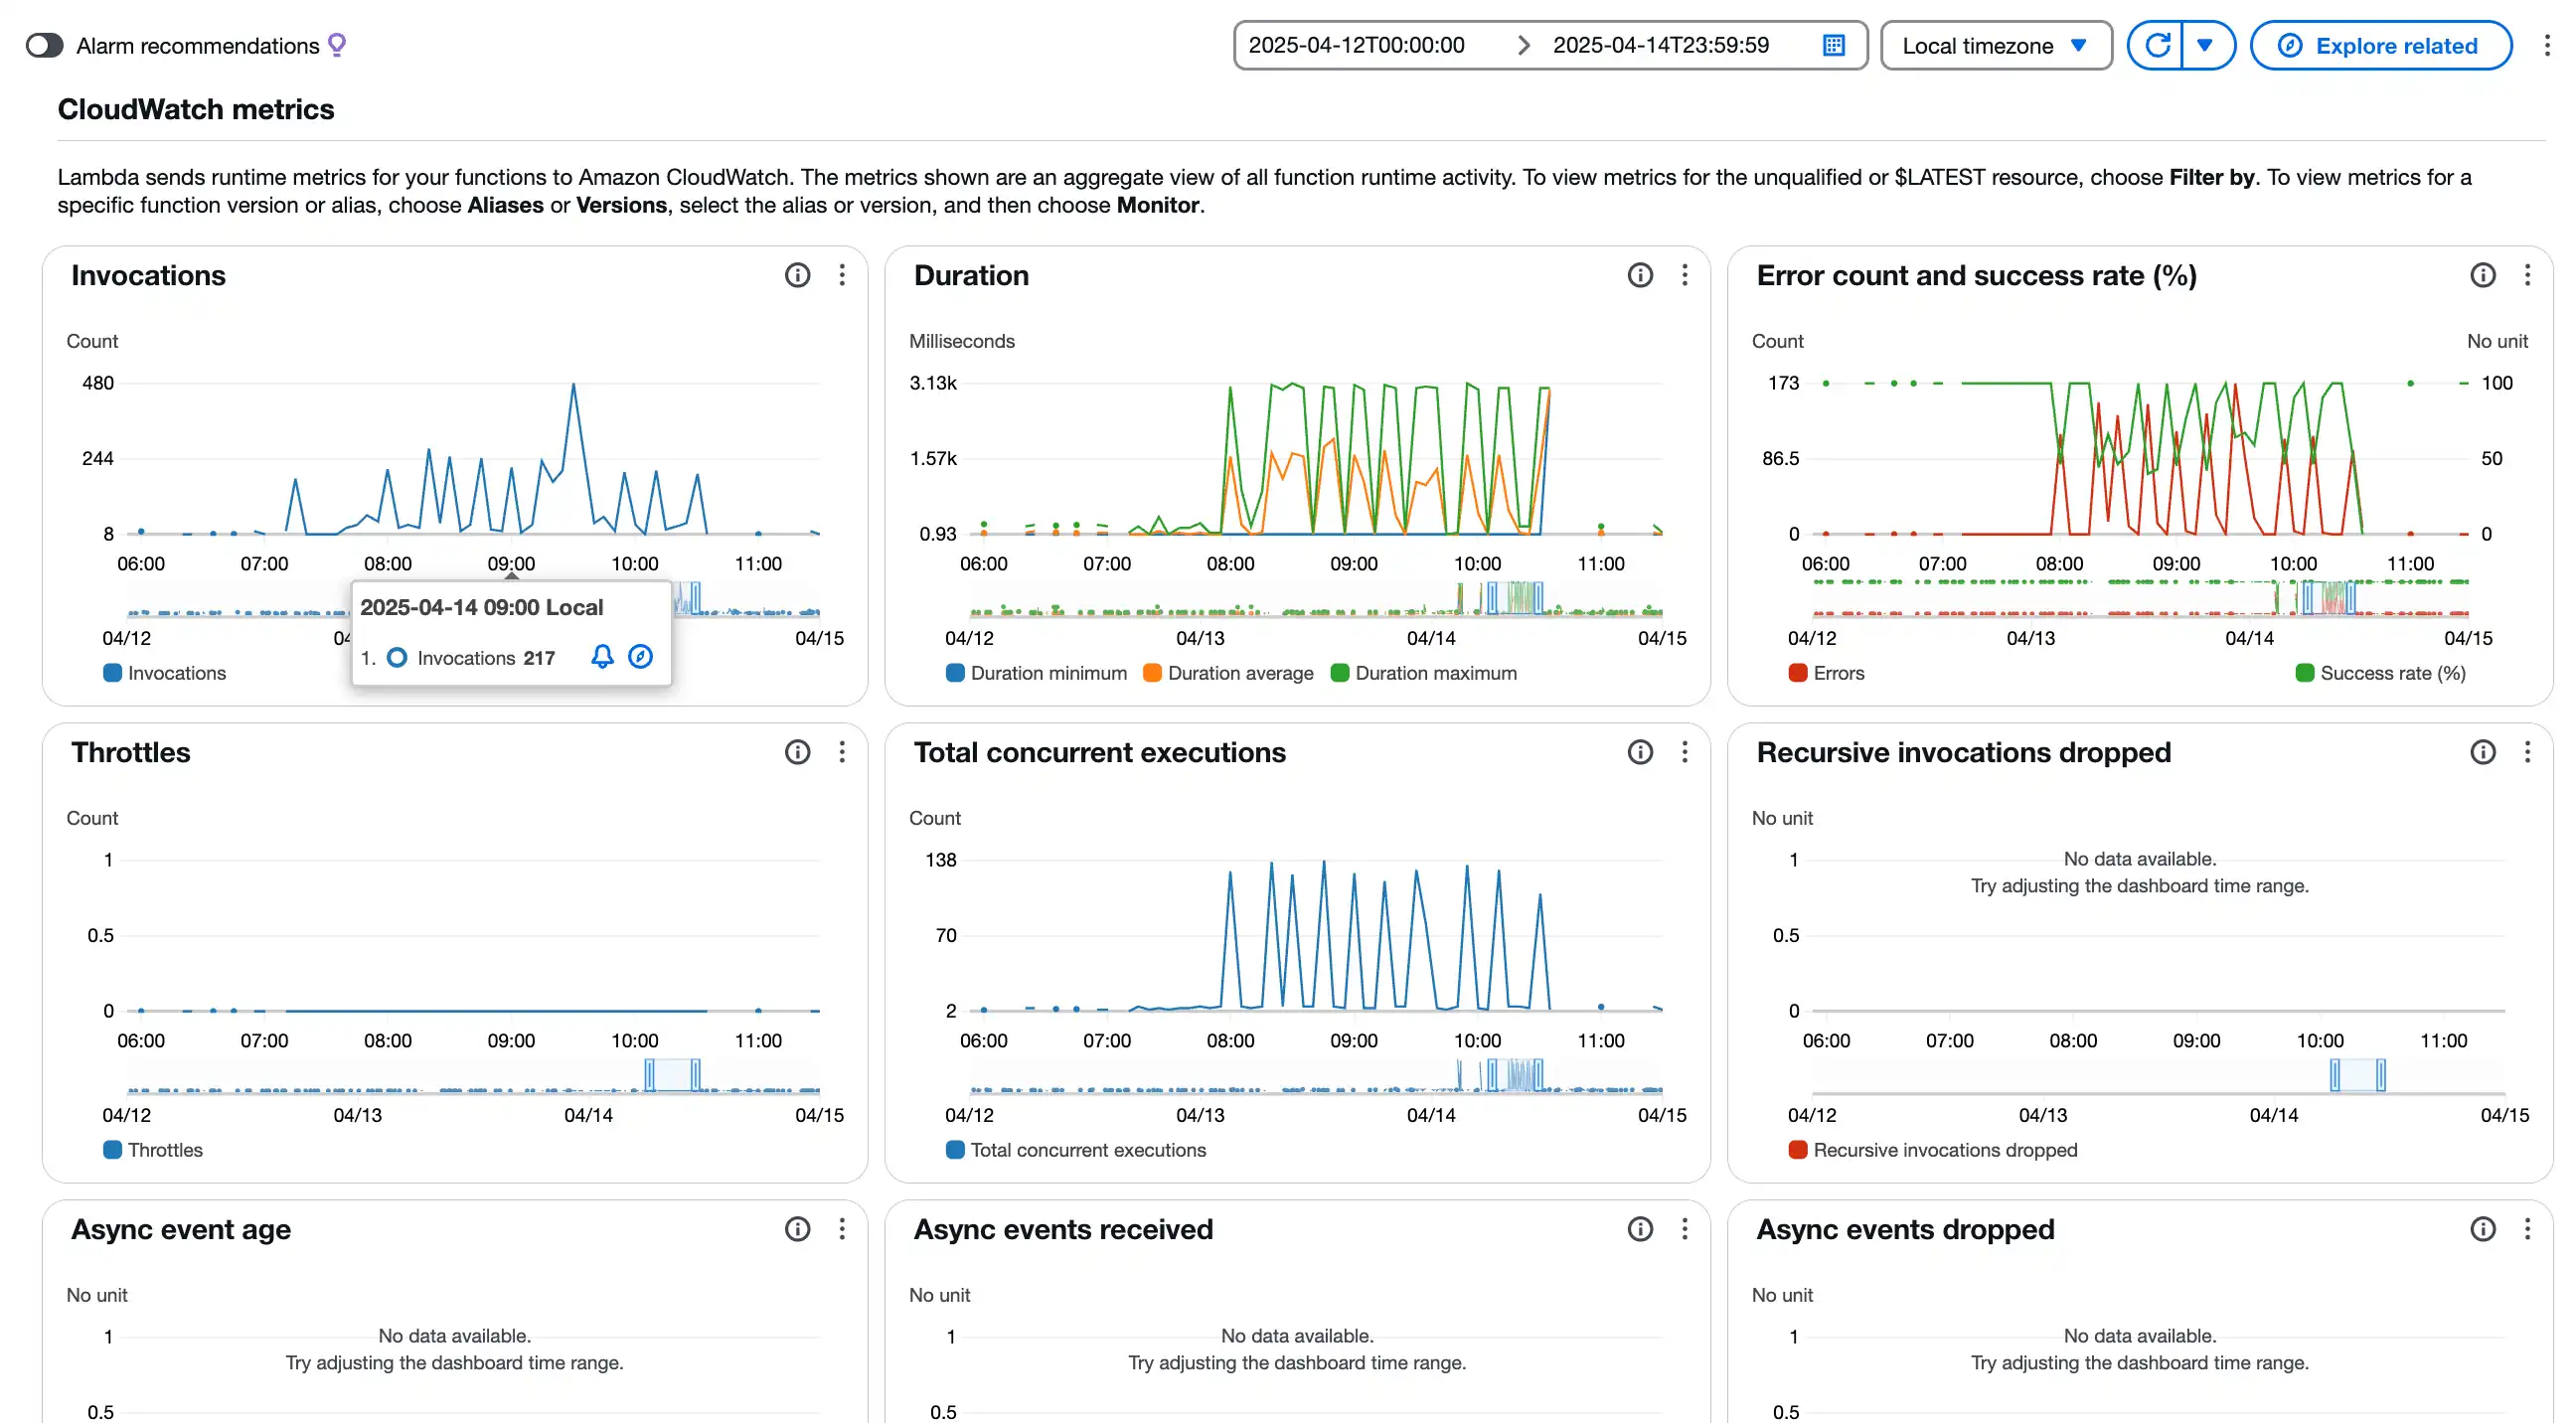Show info for Total concurrent executions
Image resolution: width=2576 pixels, height=1423 pixels.
(1640, 752)
